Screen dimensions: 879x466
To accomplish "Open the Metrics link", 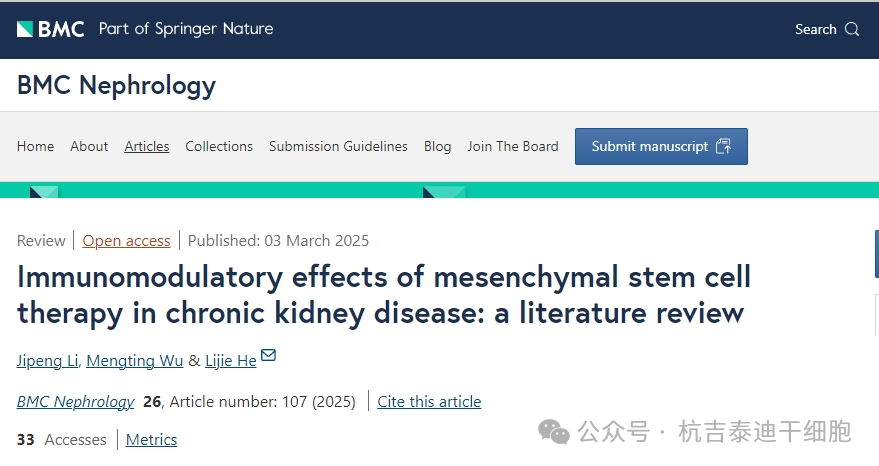I will click(x=151, y=440).
